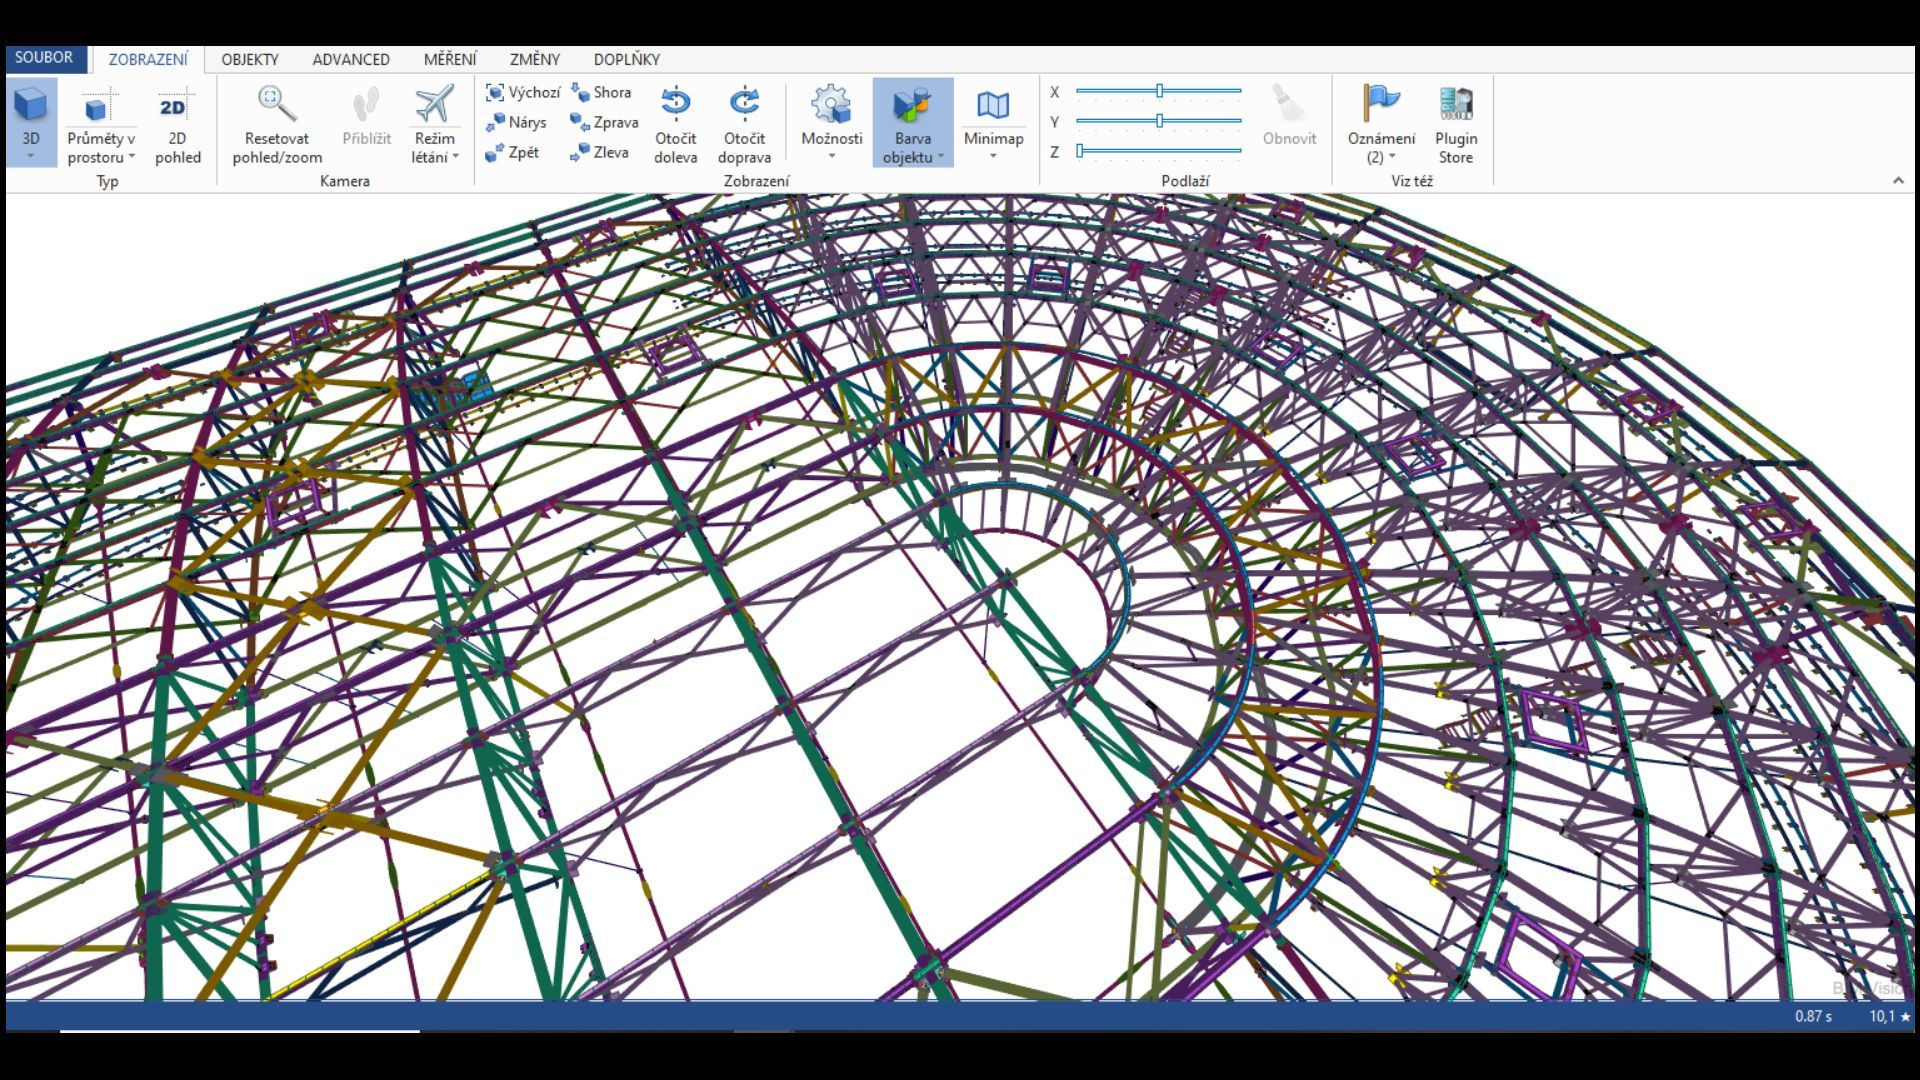Open Možnosti gear options
1920x1080 pixels.
831,104
